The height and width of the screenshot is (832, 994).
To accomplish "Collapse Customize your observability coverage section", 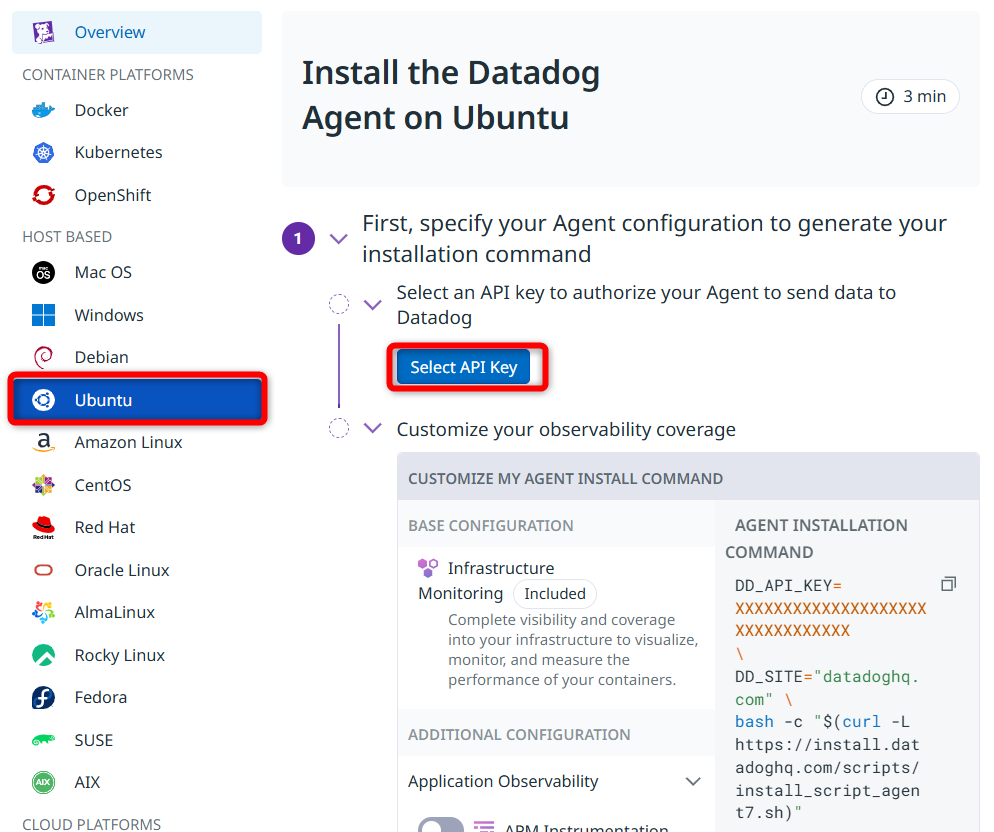I will coord(373,428).
